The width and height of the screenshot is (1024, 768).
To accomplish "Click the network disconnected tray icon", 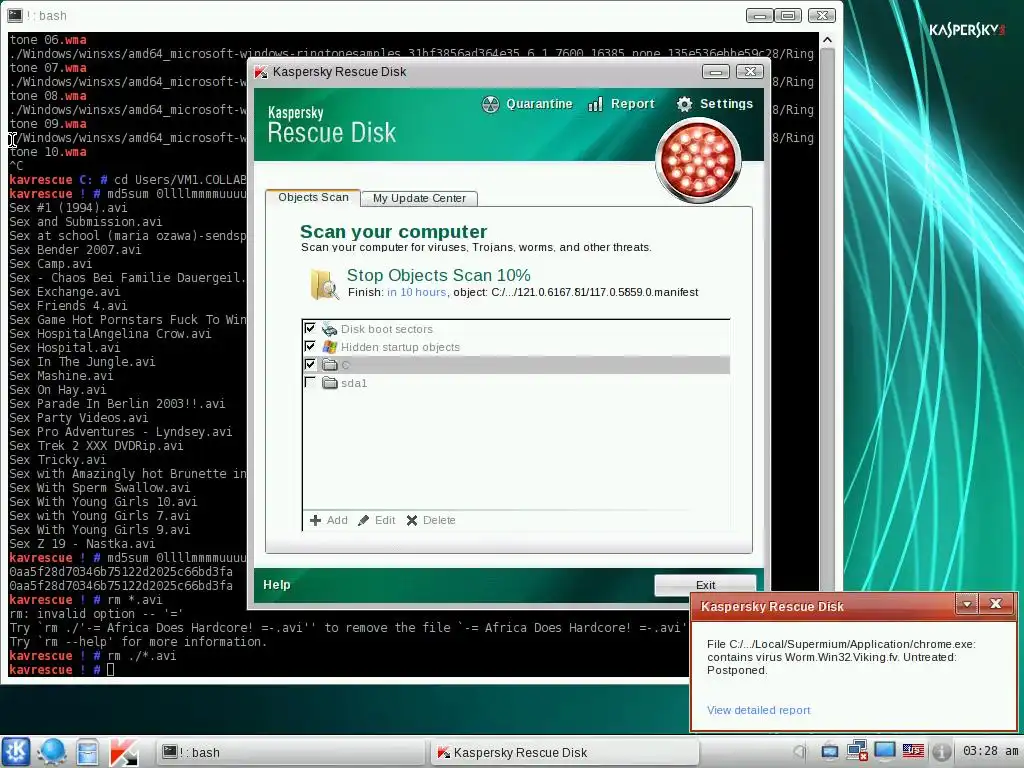I will (x=856, y=751).
